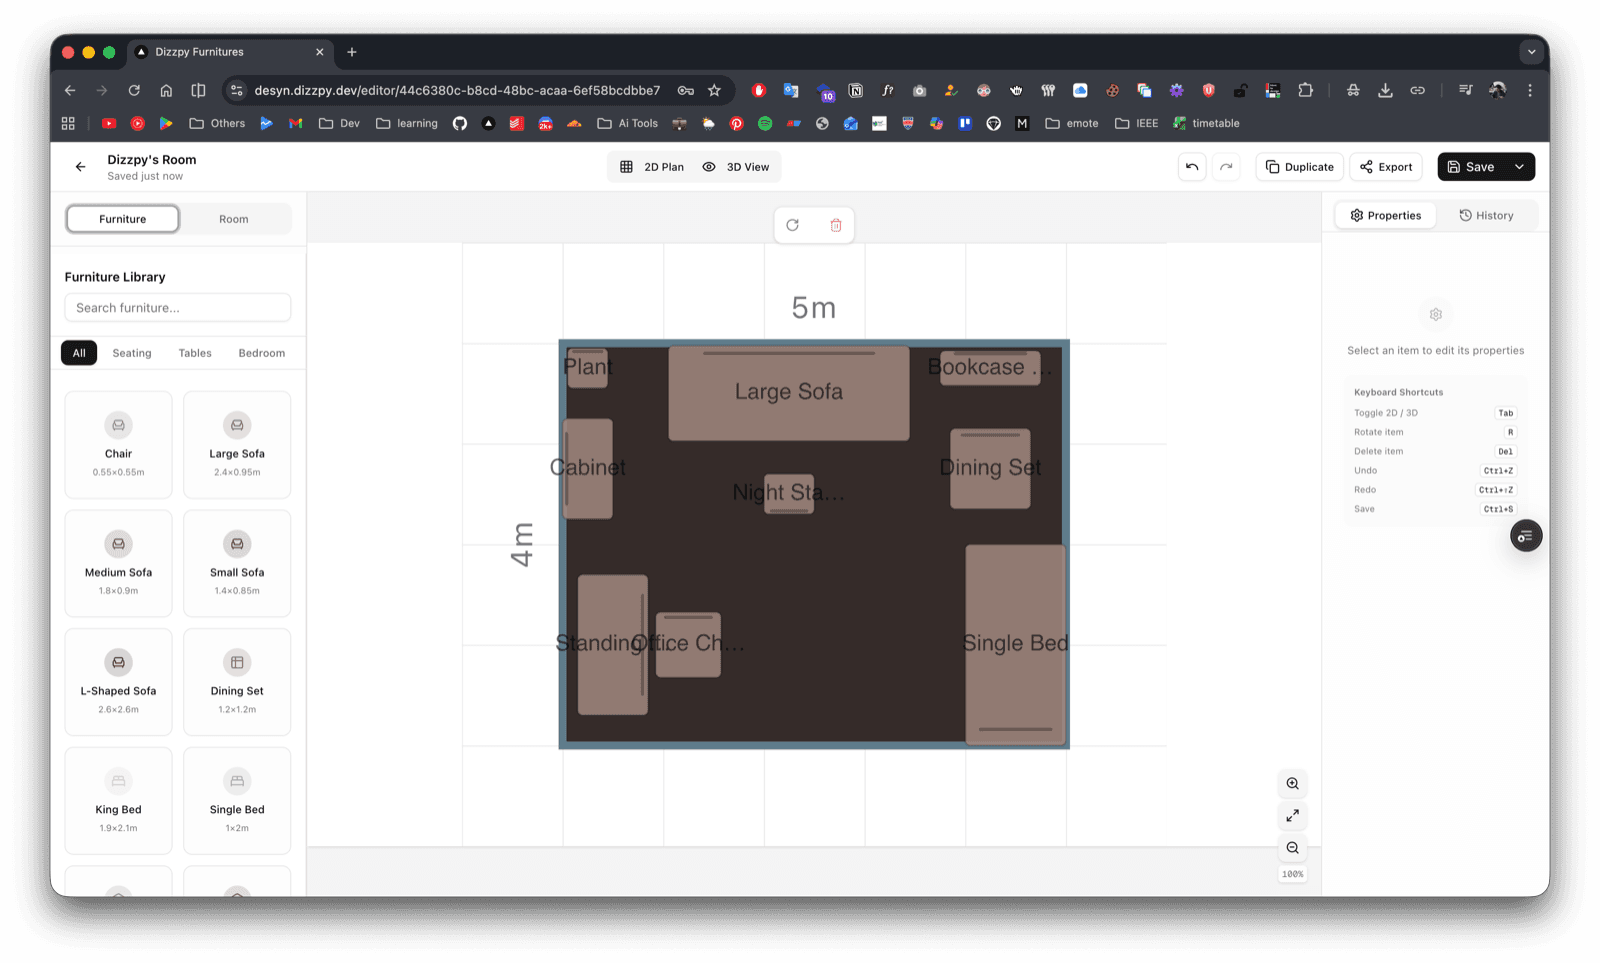
Task: Add a King Bed from library
Action: tap(118, 801)
